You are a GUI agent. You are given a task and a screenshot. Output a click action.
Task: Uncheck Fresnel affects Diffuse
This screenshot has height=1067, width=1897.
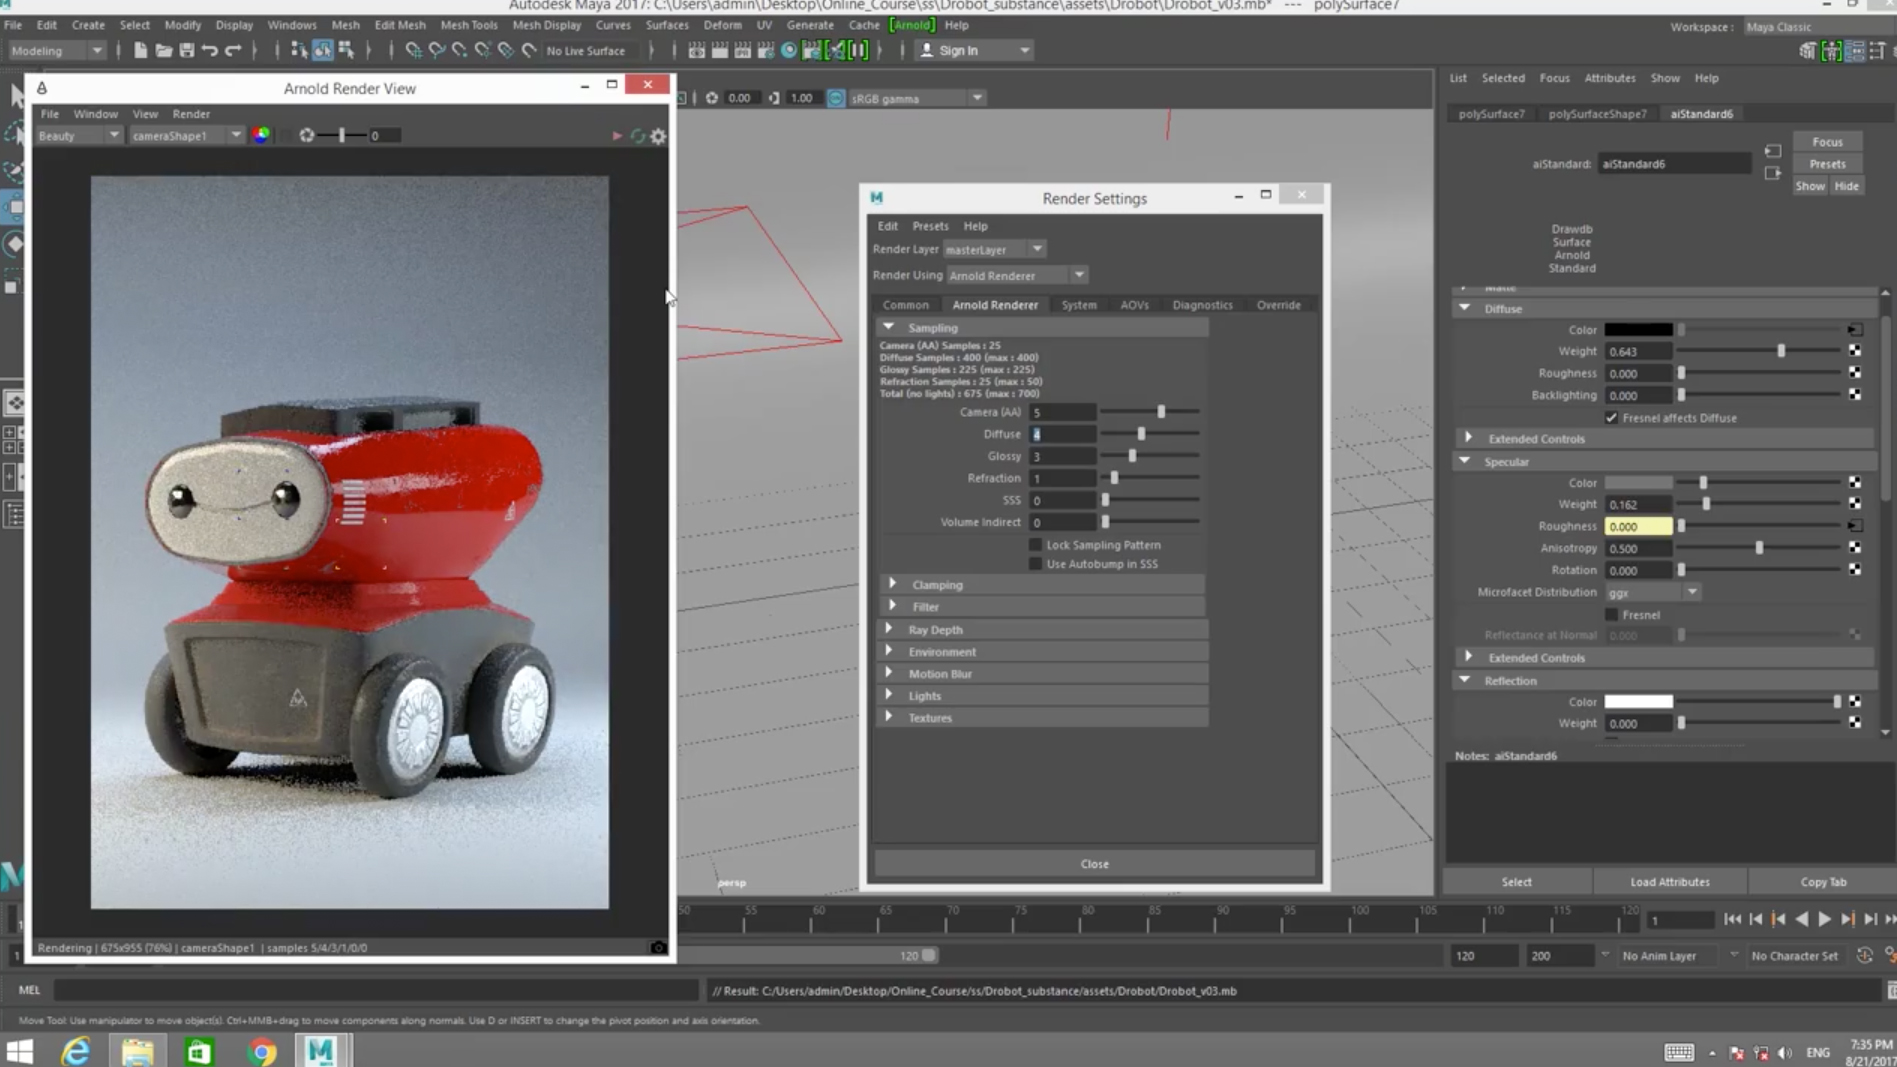point(1611,418)
